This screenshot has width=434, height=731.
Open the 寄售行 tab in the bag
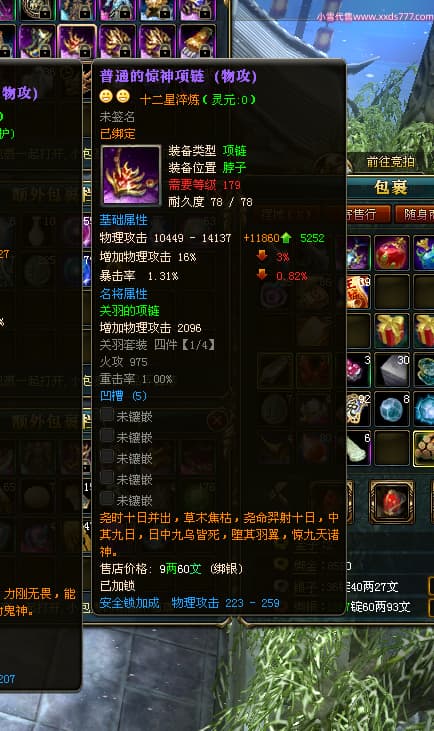[367, 214]
